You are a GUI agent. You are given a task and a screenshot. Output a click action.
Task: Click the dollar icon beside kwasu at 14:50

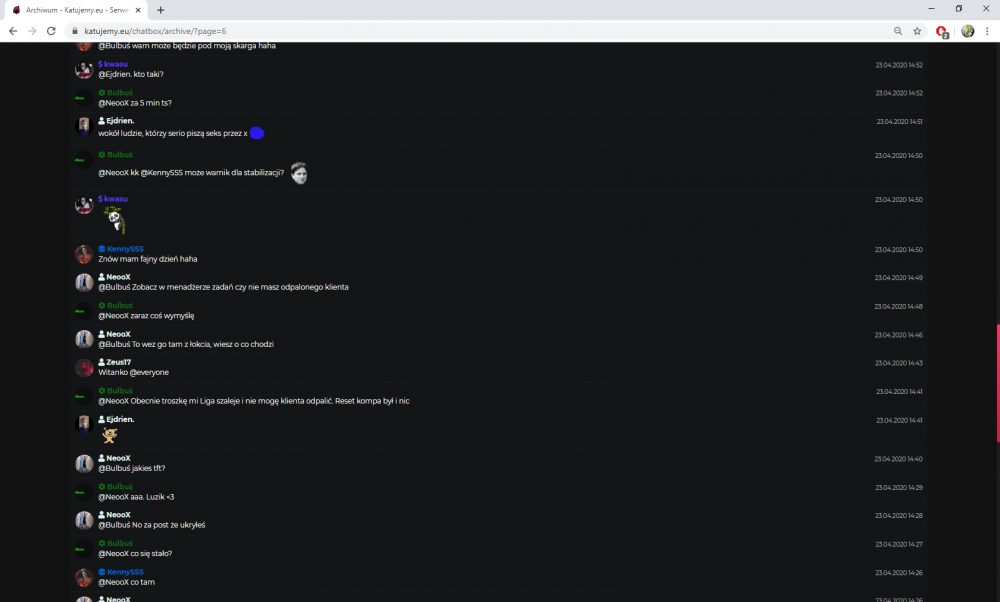point(100,199)
